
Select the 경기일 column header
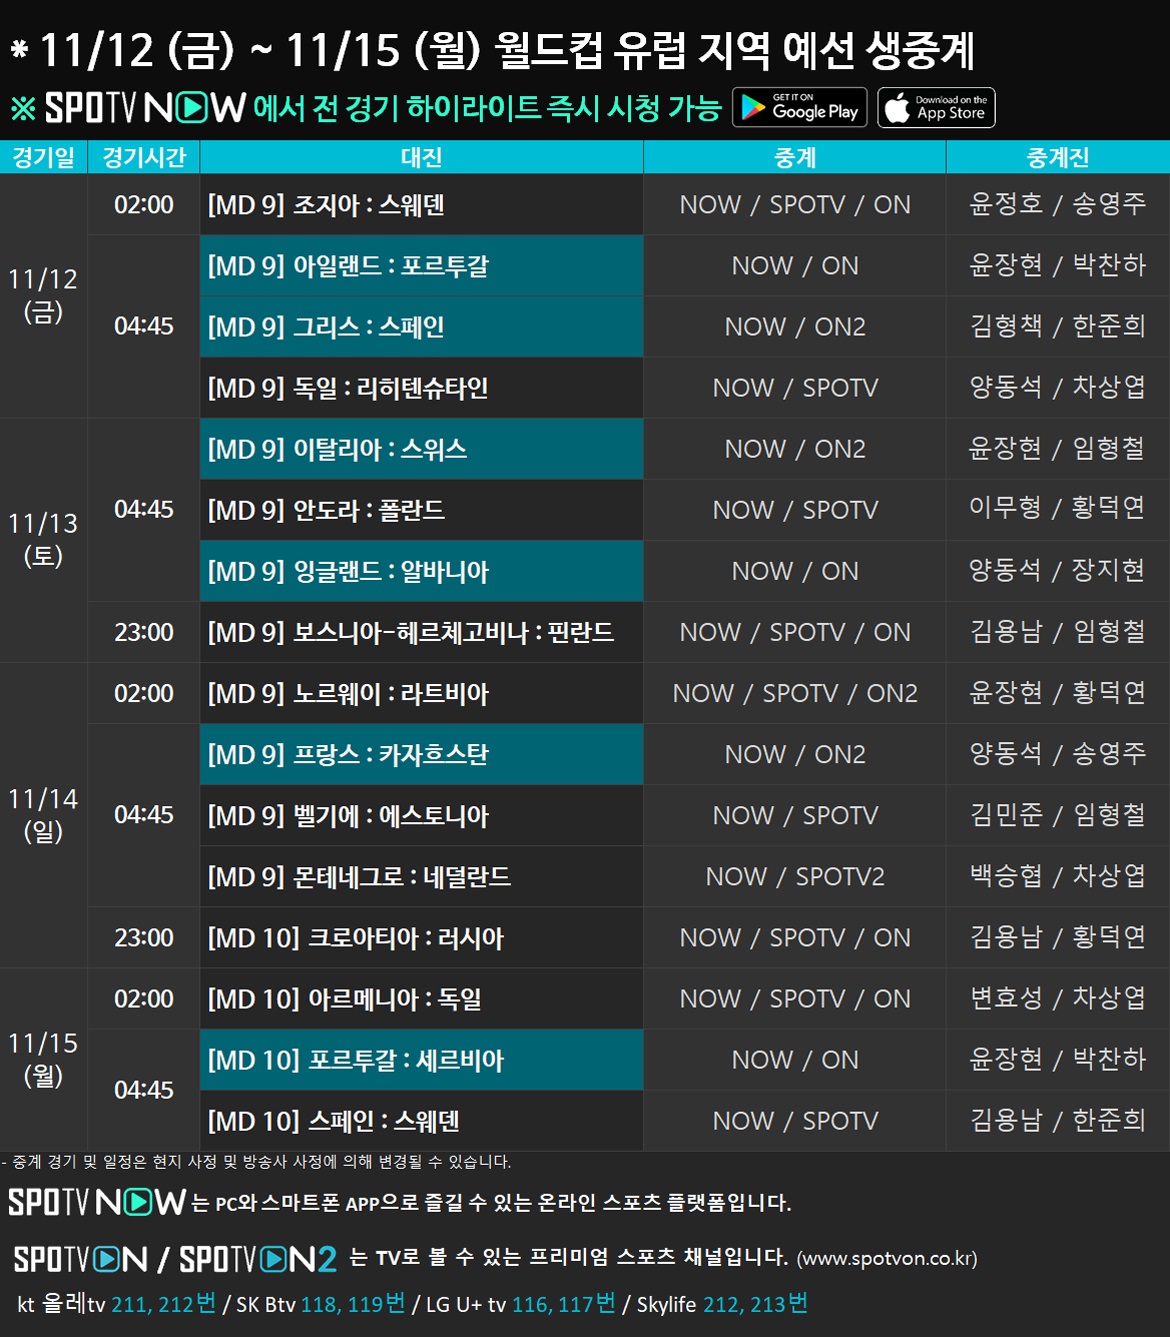pyautogui.click(x=43, y=157)
